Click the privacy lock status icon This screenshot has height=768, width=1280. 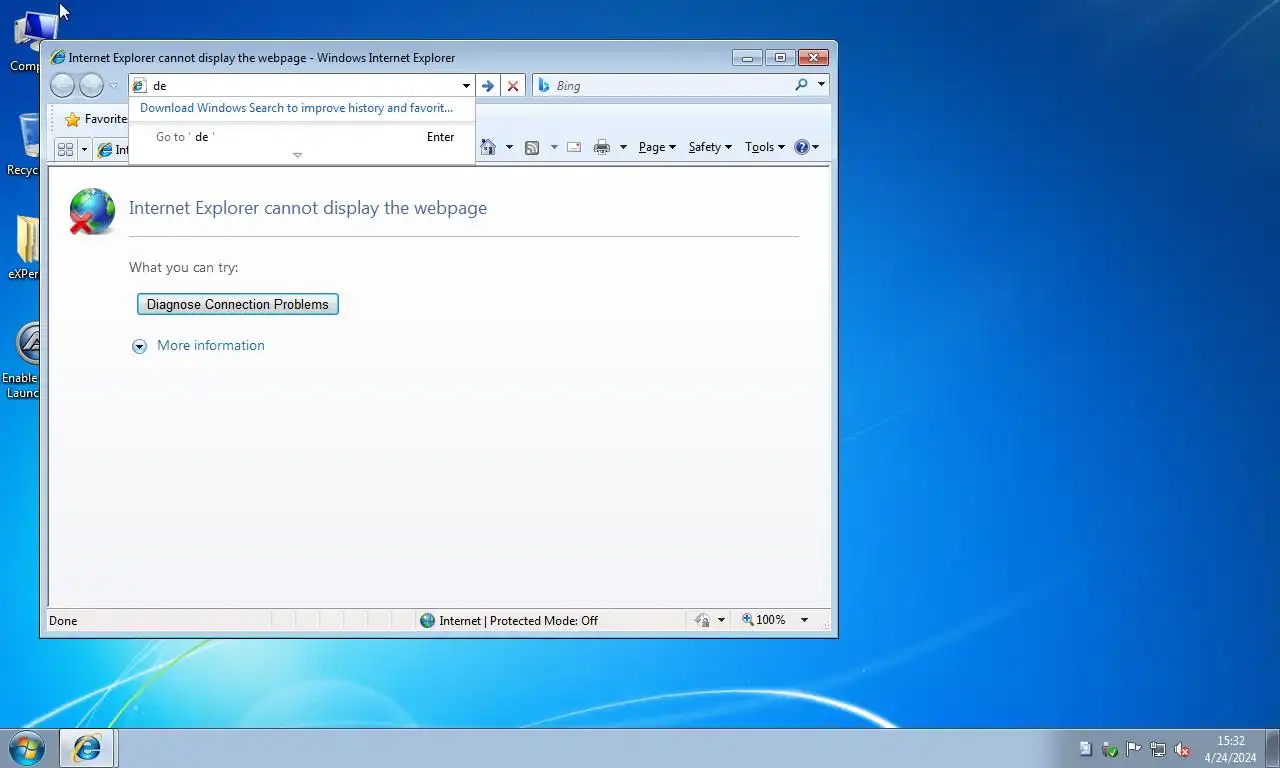(703, 620)
